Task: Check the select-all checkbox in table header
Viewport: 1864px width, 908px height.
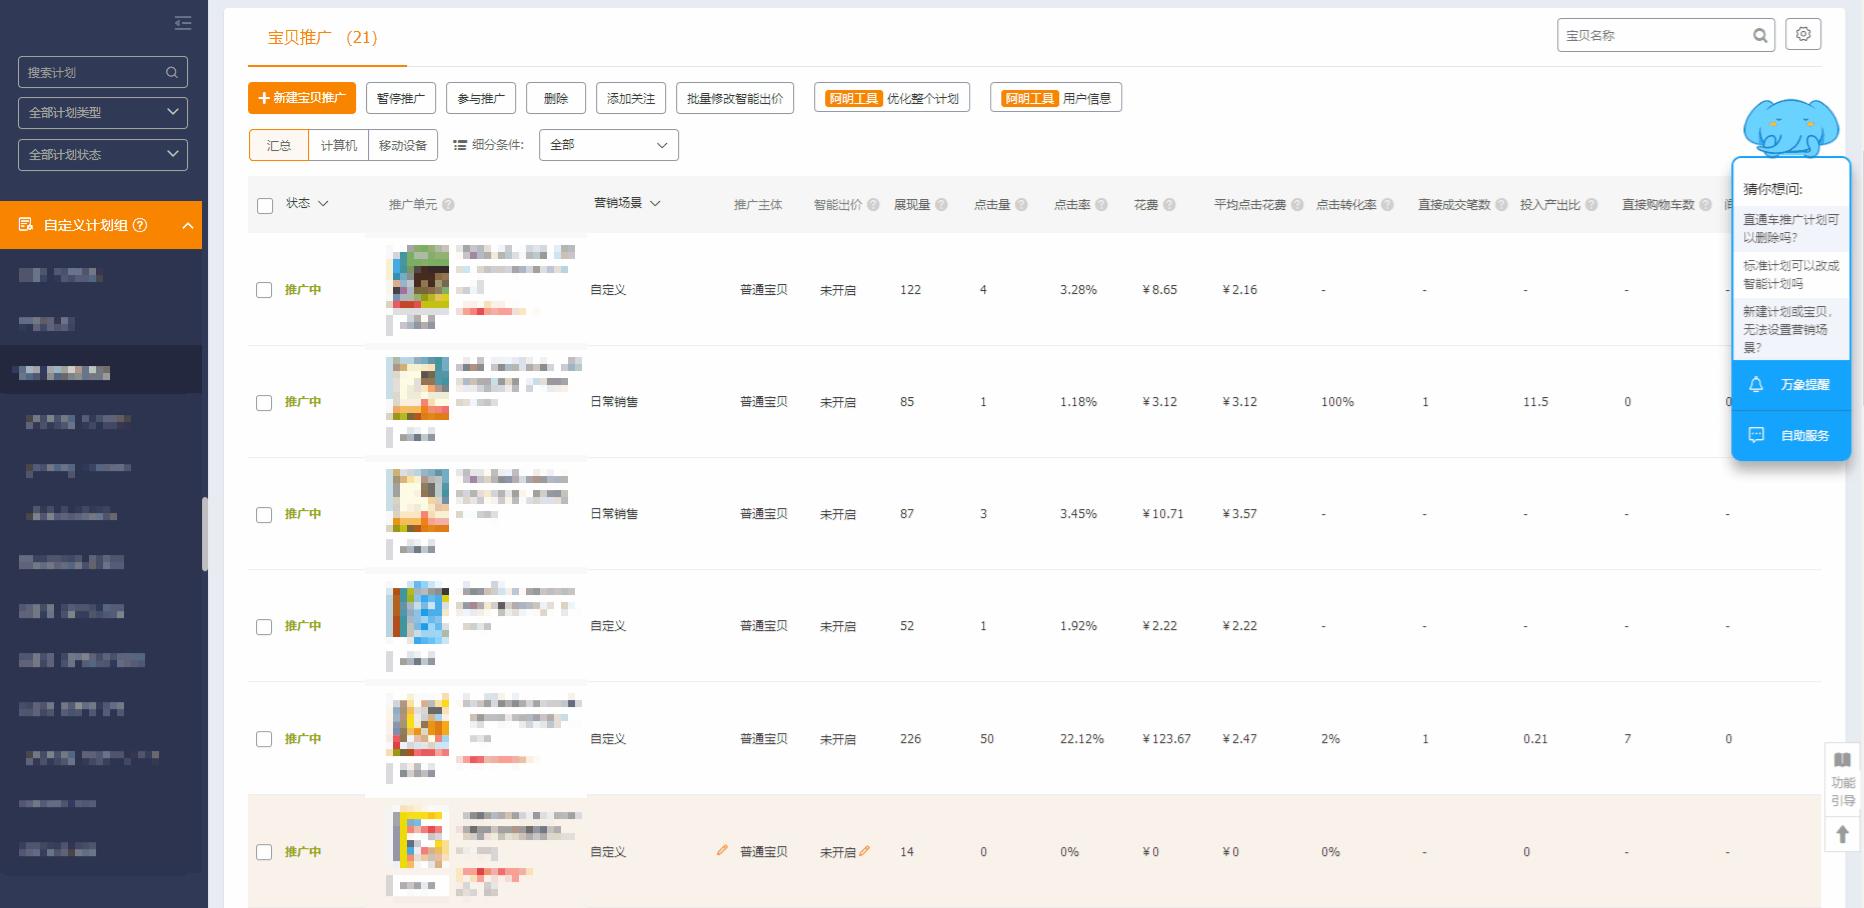Action: point(265,204)
